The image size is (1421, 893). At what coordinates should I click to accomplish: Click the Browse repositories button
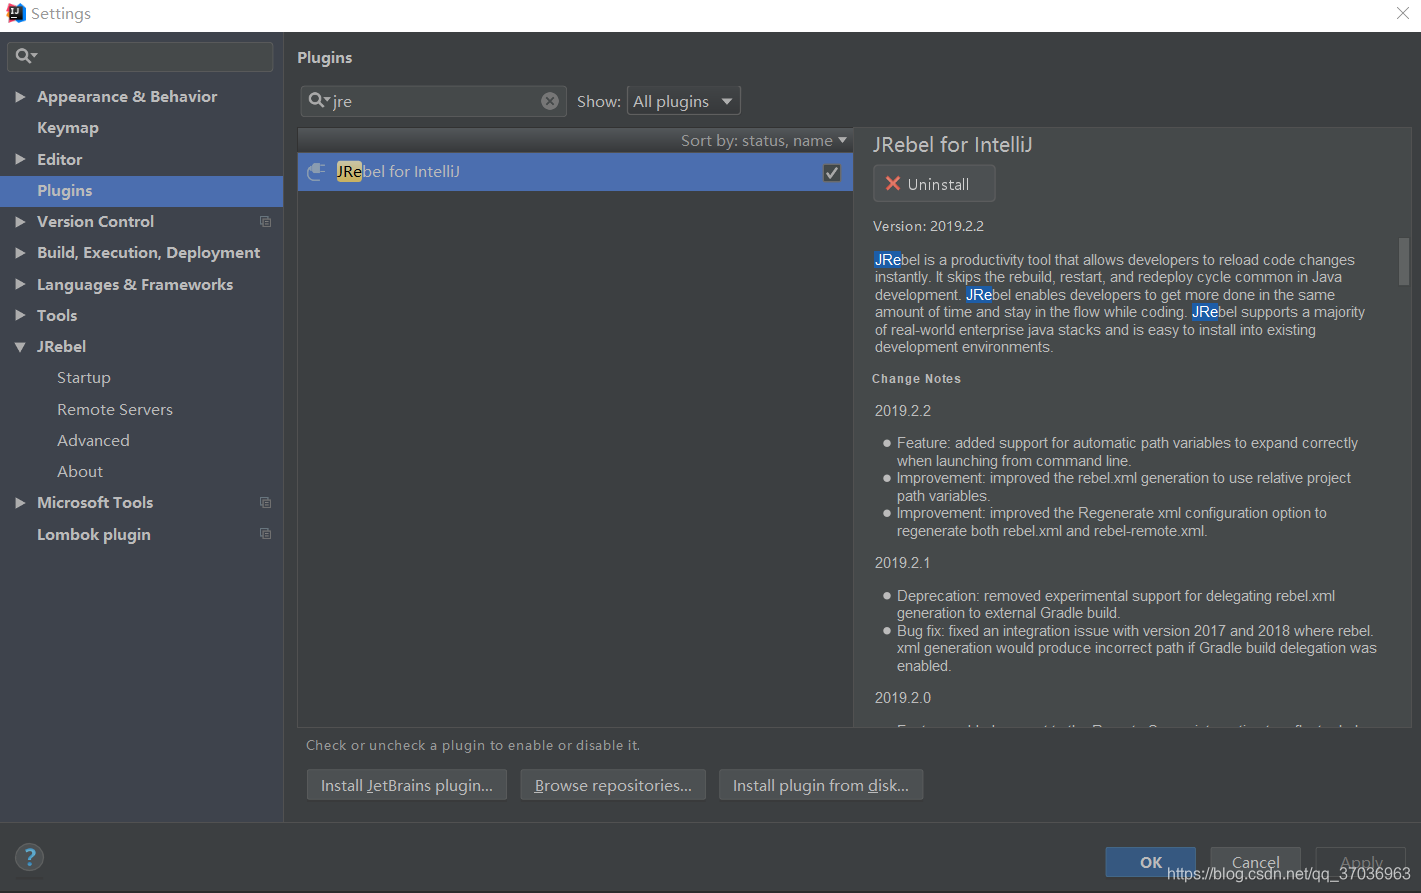[x=612, y=784]
